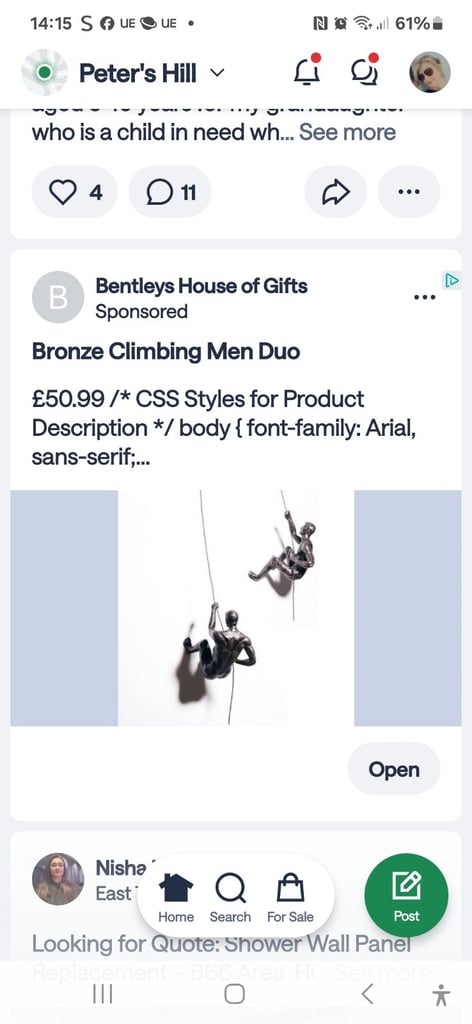Click the Open button on the ad

(x=394, y=769)
